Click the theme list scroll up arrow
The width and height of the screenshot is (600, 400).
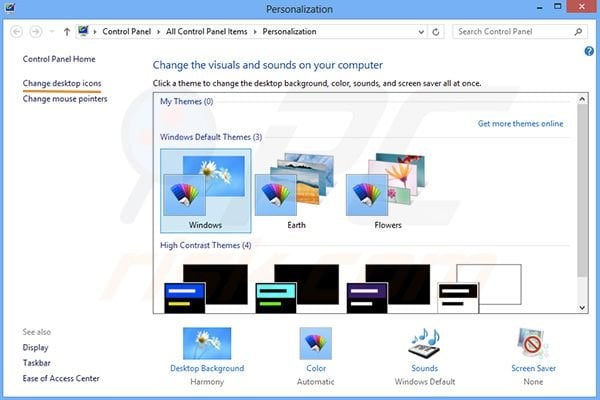pos(582,99)
